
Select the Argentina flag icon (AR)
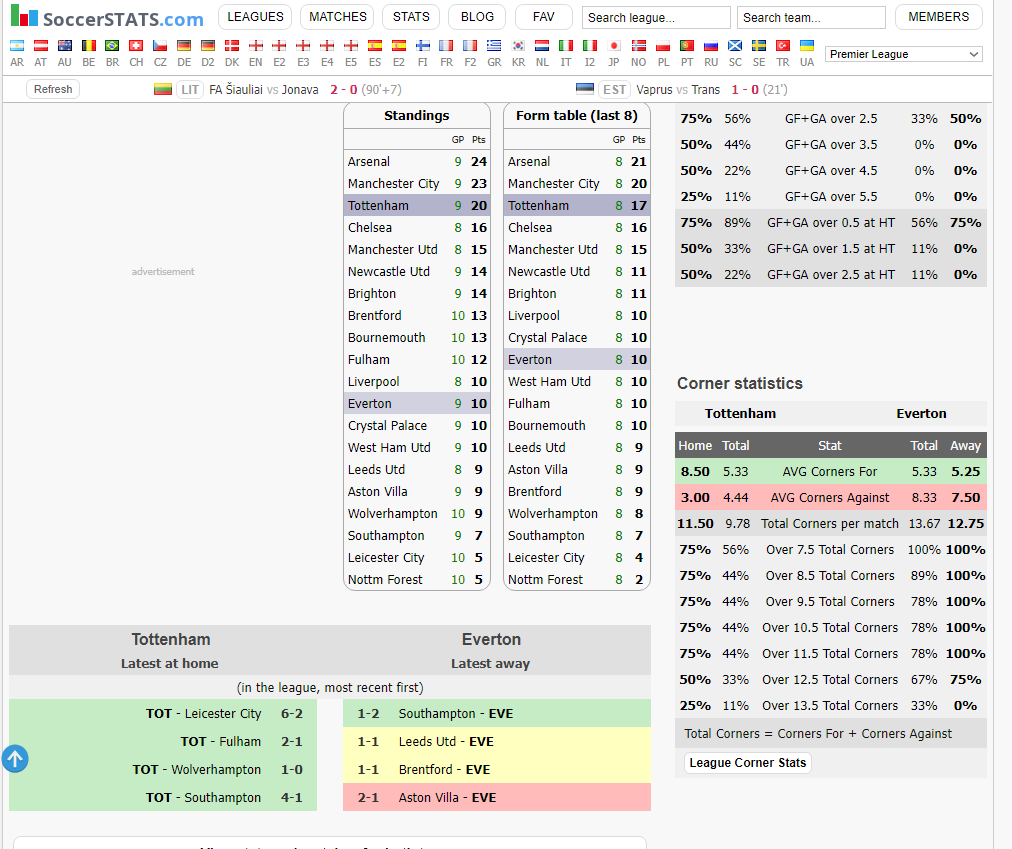(x=16, y=46)
